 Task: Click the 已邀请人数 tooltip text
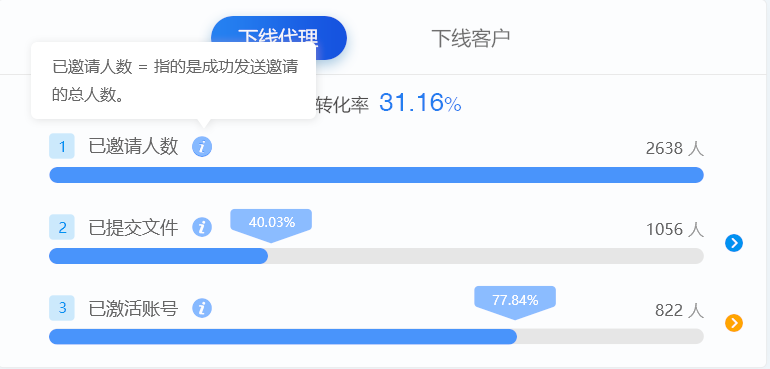tap(175, 81)
